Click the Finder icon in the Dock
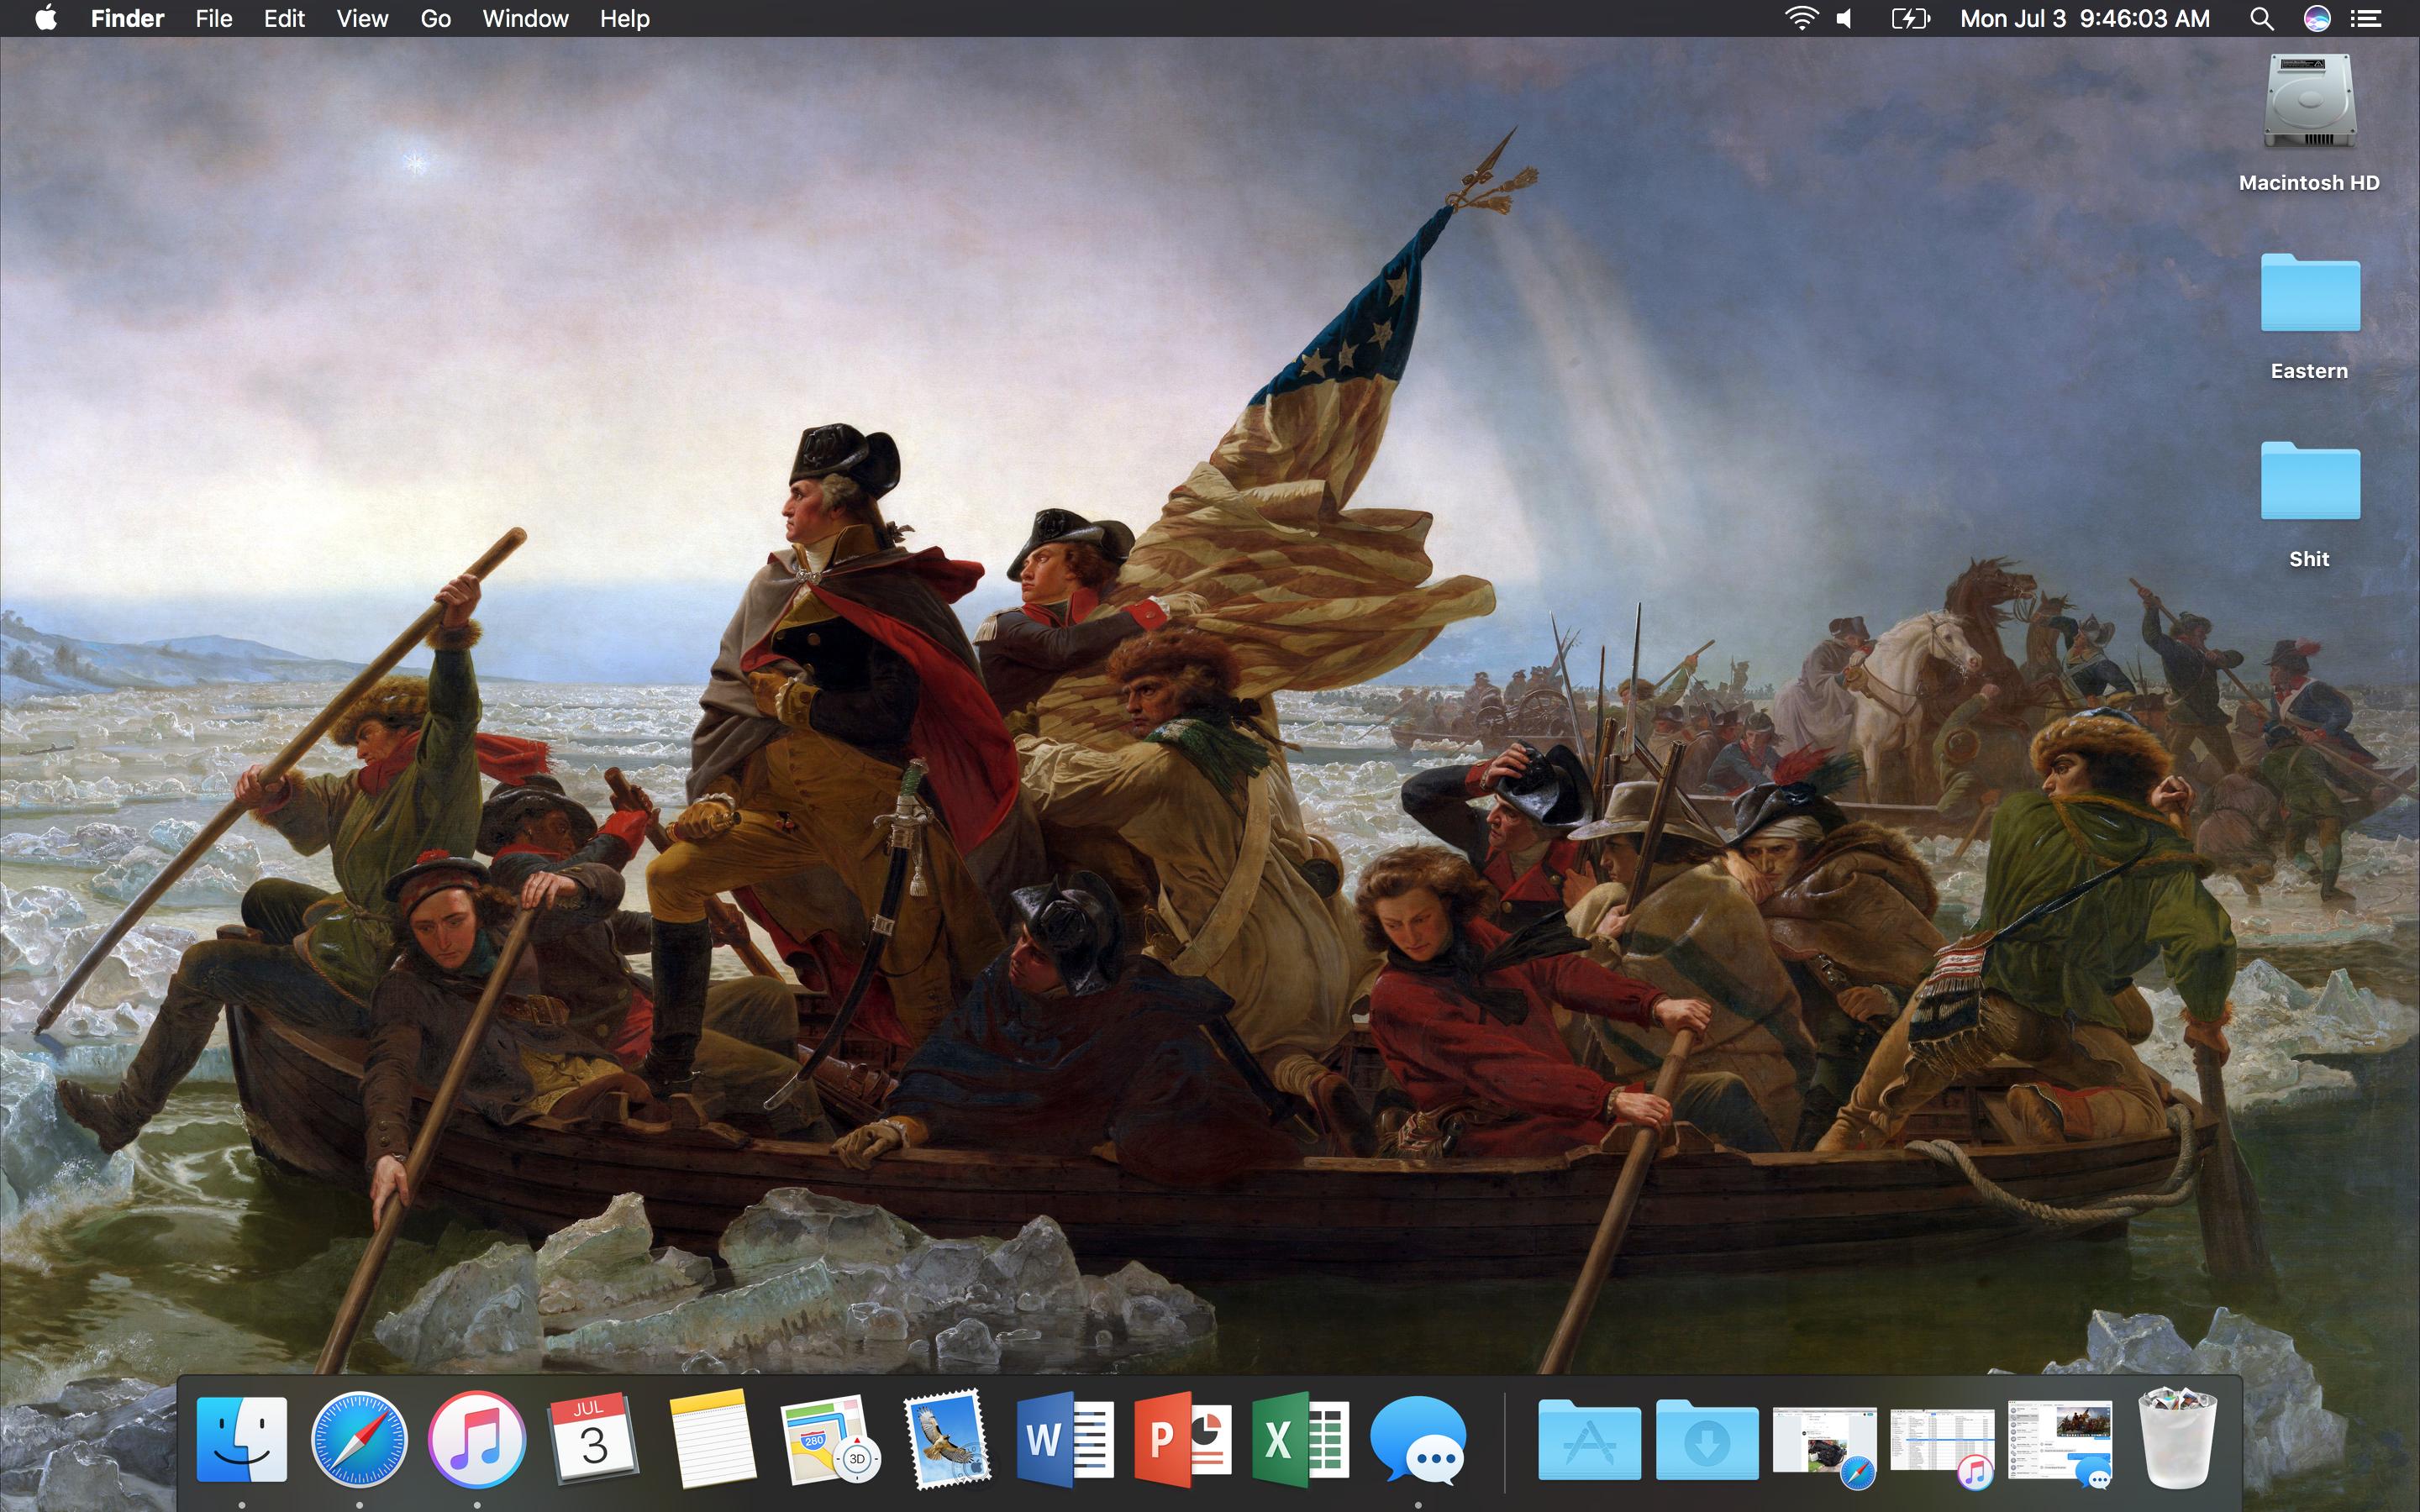 tap(242, 1440)
